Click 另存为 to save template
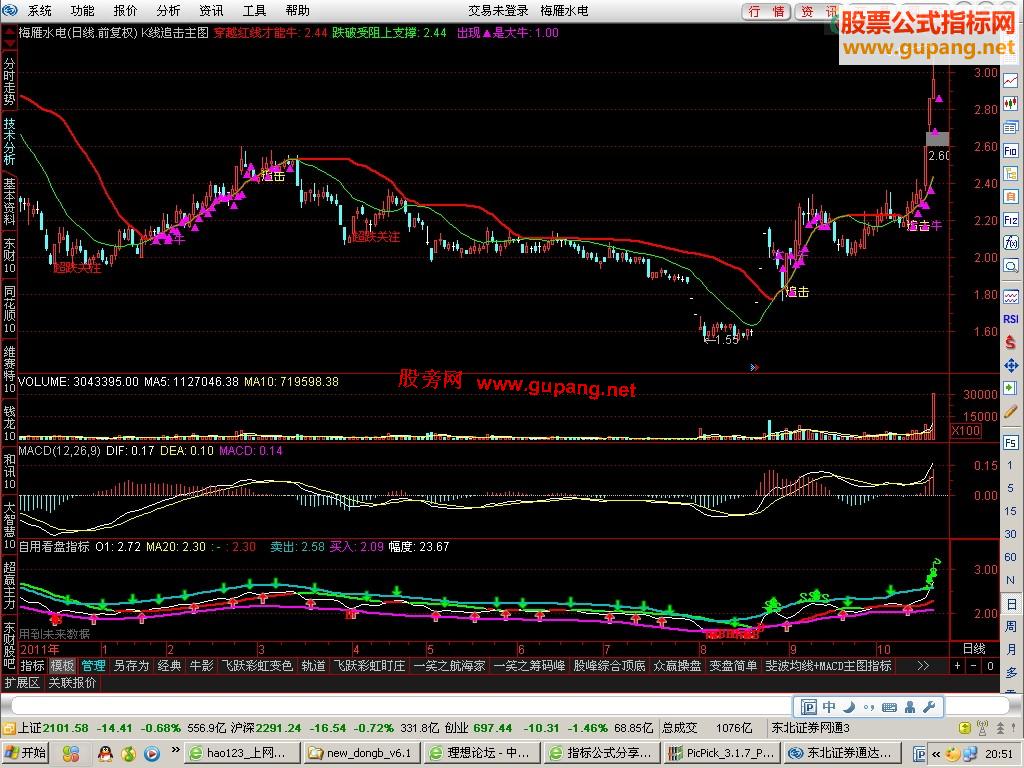Screen dimensions: 1024x768 pos(131,665)
